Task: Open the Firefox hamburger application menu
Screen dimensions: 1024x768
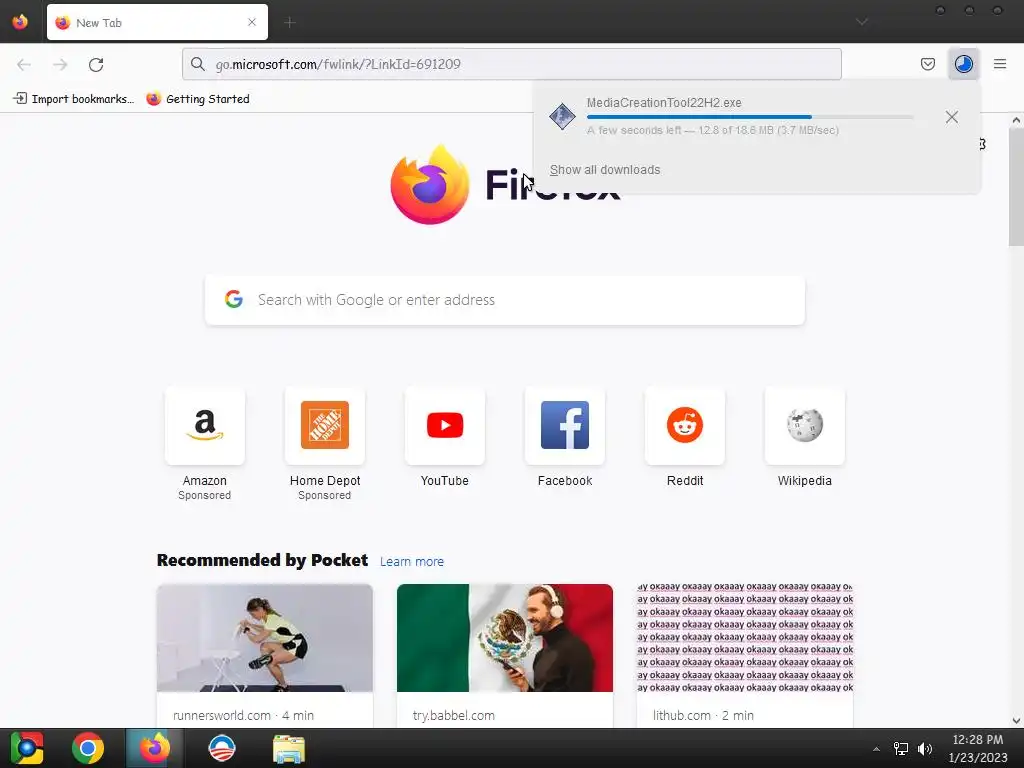Action: [1000, 64]
